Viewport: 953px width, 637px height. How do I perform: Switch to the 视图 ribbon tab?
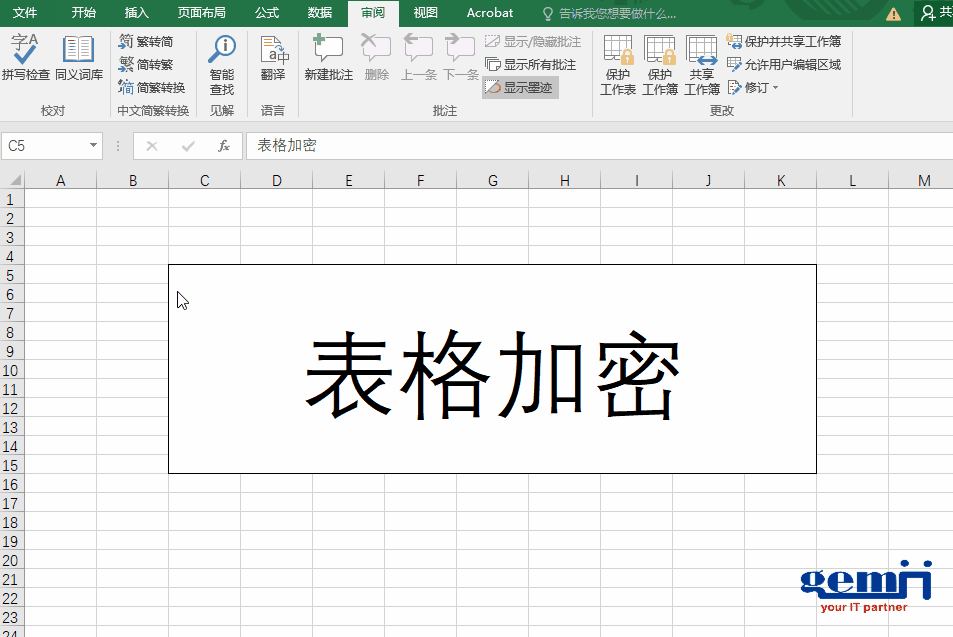point(424,13)
